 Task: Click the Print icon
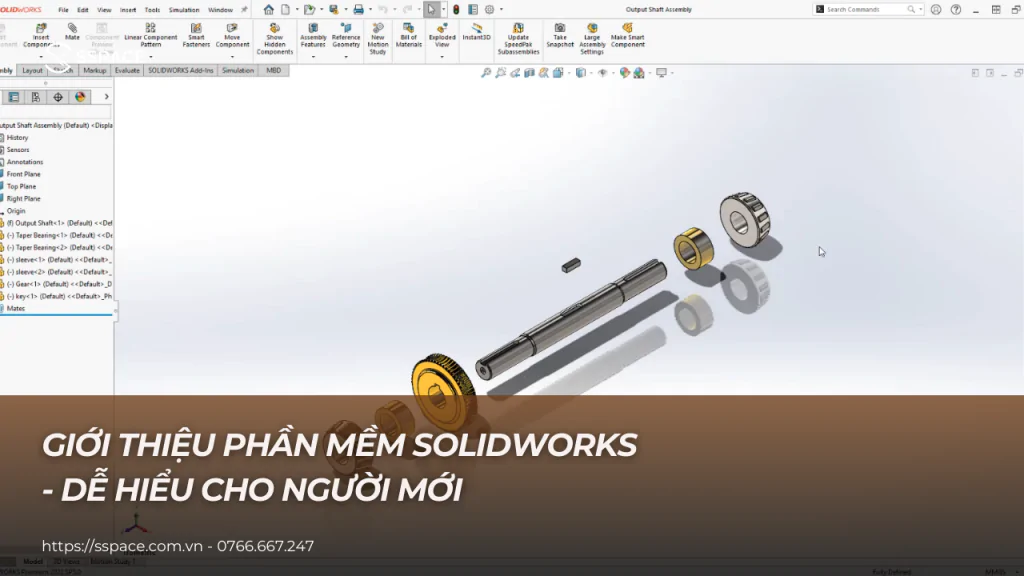click(x=359, y=10)
